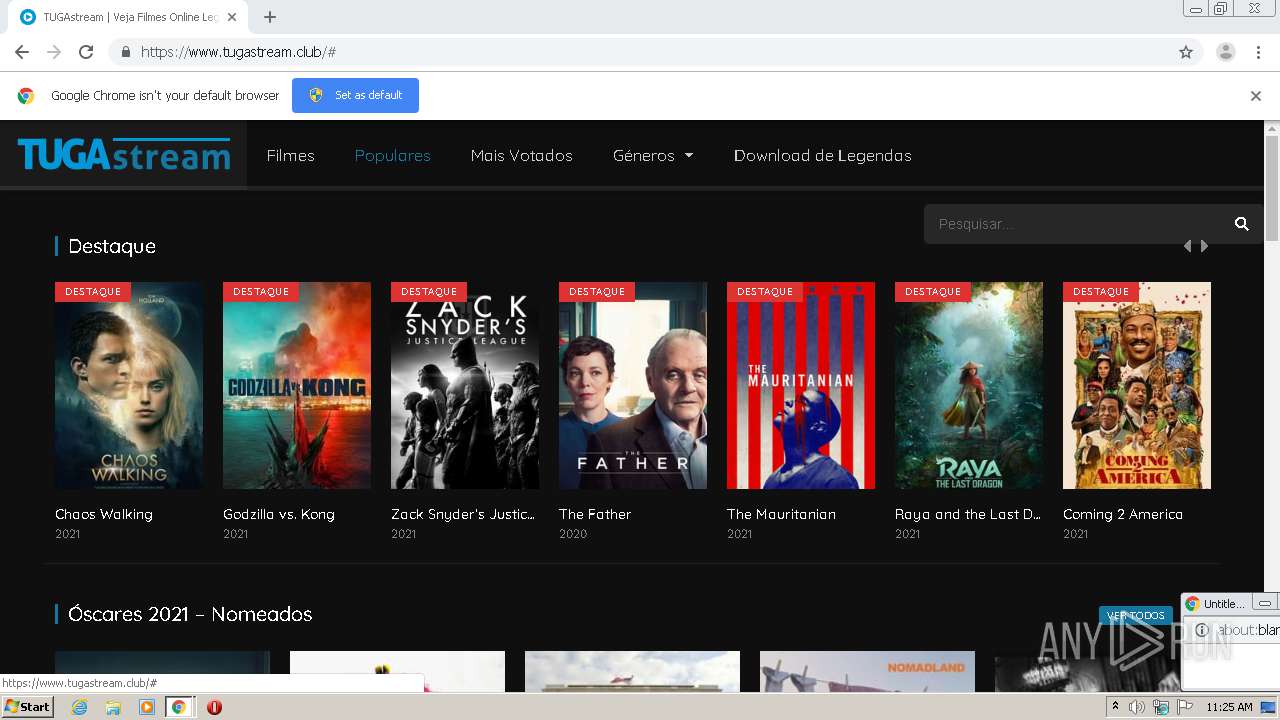Click the Pesquisar search field

tap(1075, 224)
